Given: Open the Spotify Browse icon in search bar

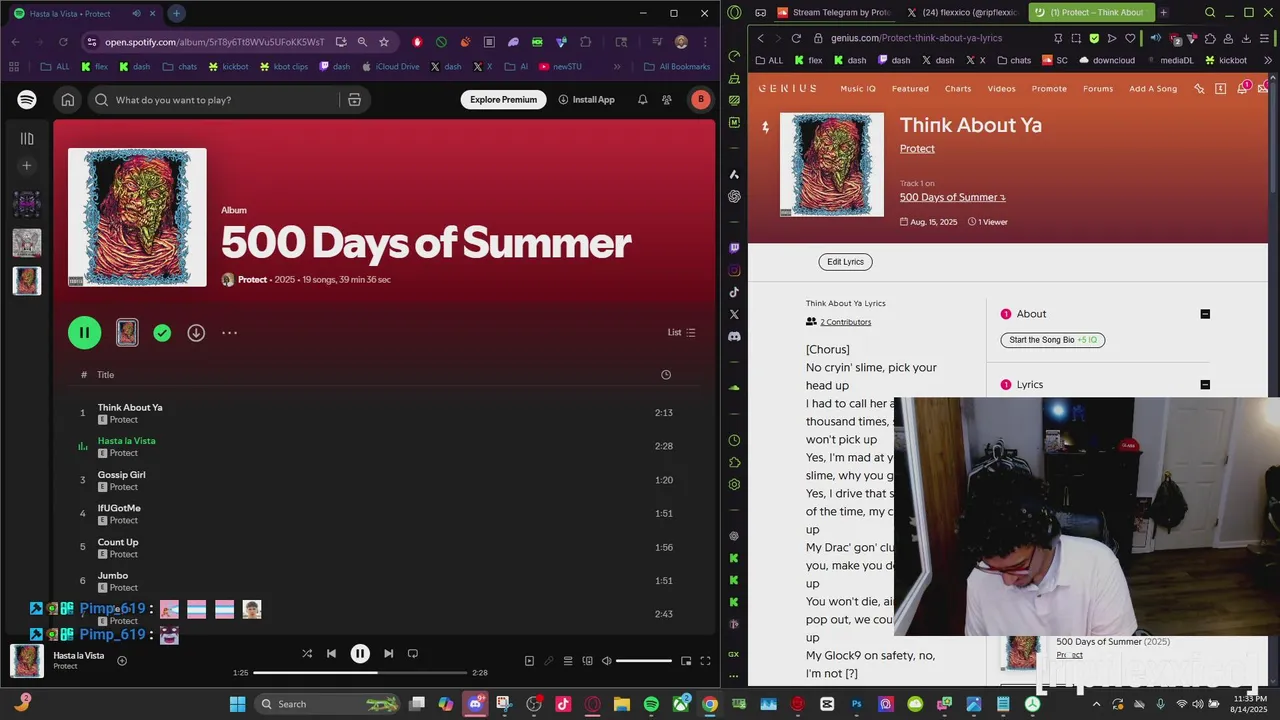Looking at the screenshot, I should 354,100.
